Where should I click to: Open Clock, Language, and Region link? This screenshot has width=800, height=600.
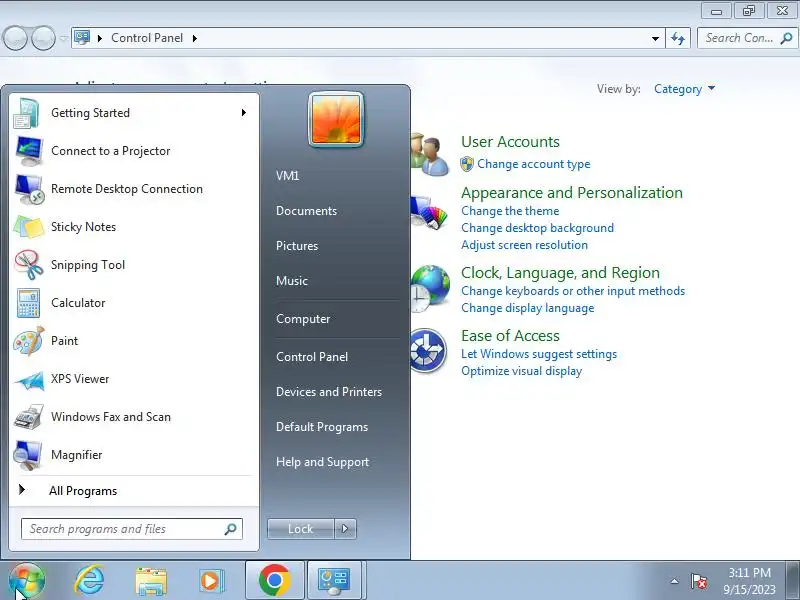560,273
